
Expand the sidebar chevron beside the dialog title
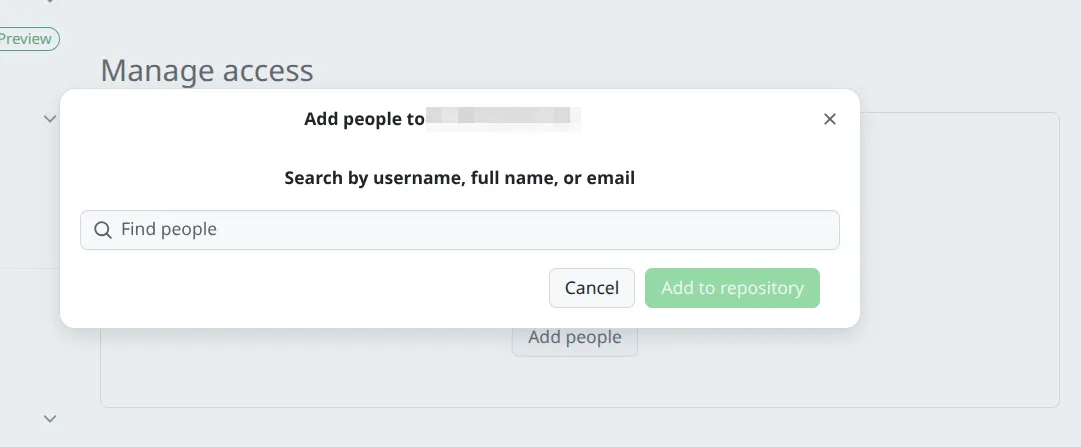50,119
